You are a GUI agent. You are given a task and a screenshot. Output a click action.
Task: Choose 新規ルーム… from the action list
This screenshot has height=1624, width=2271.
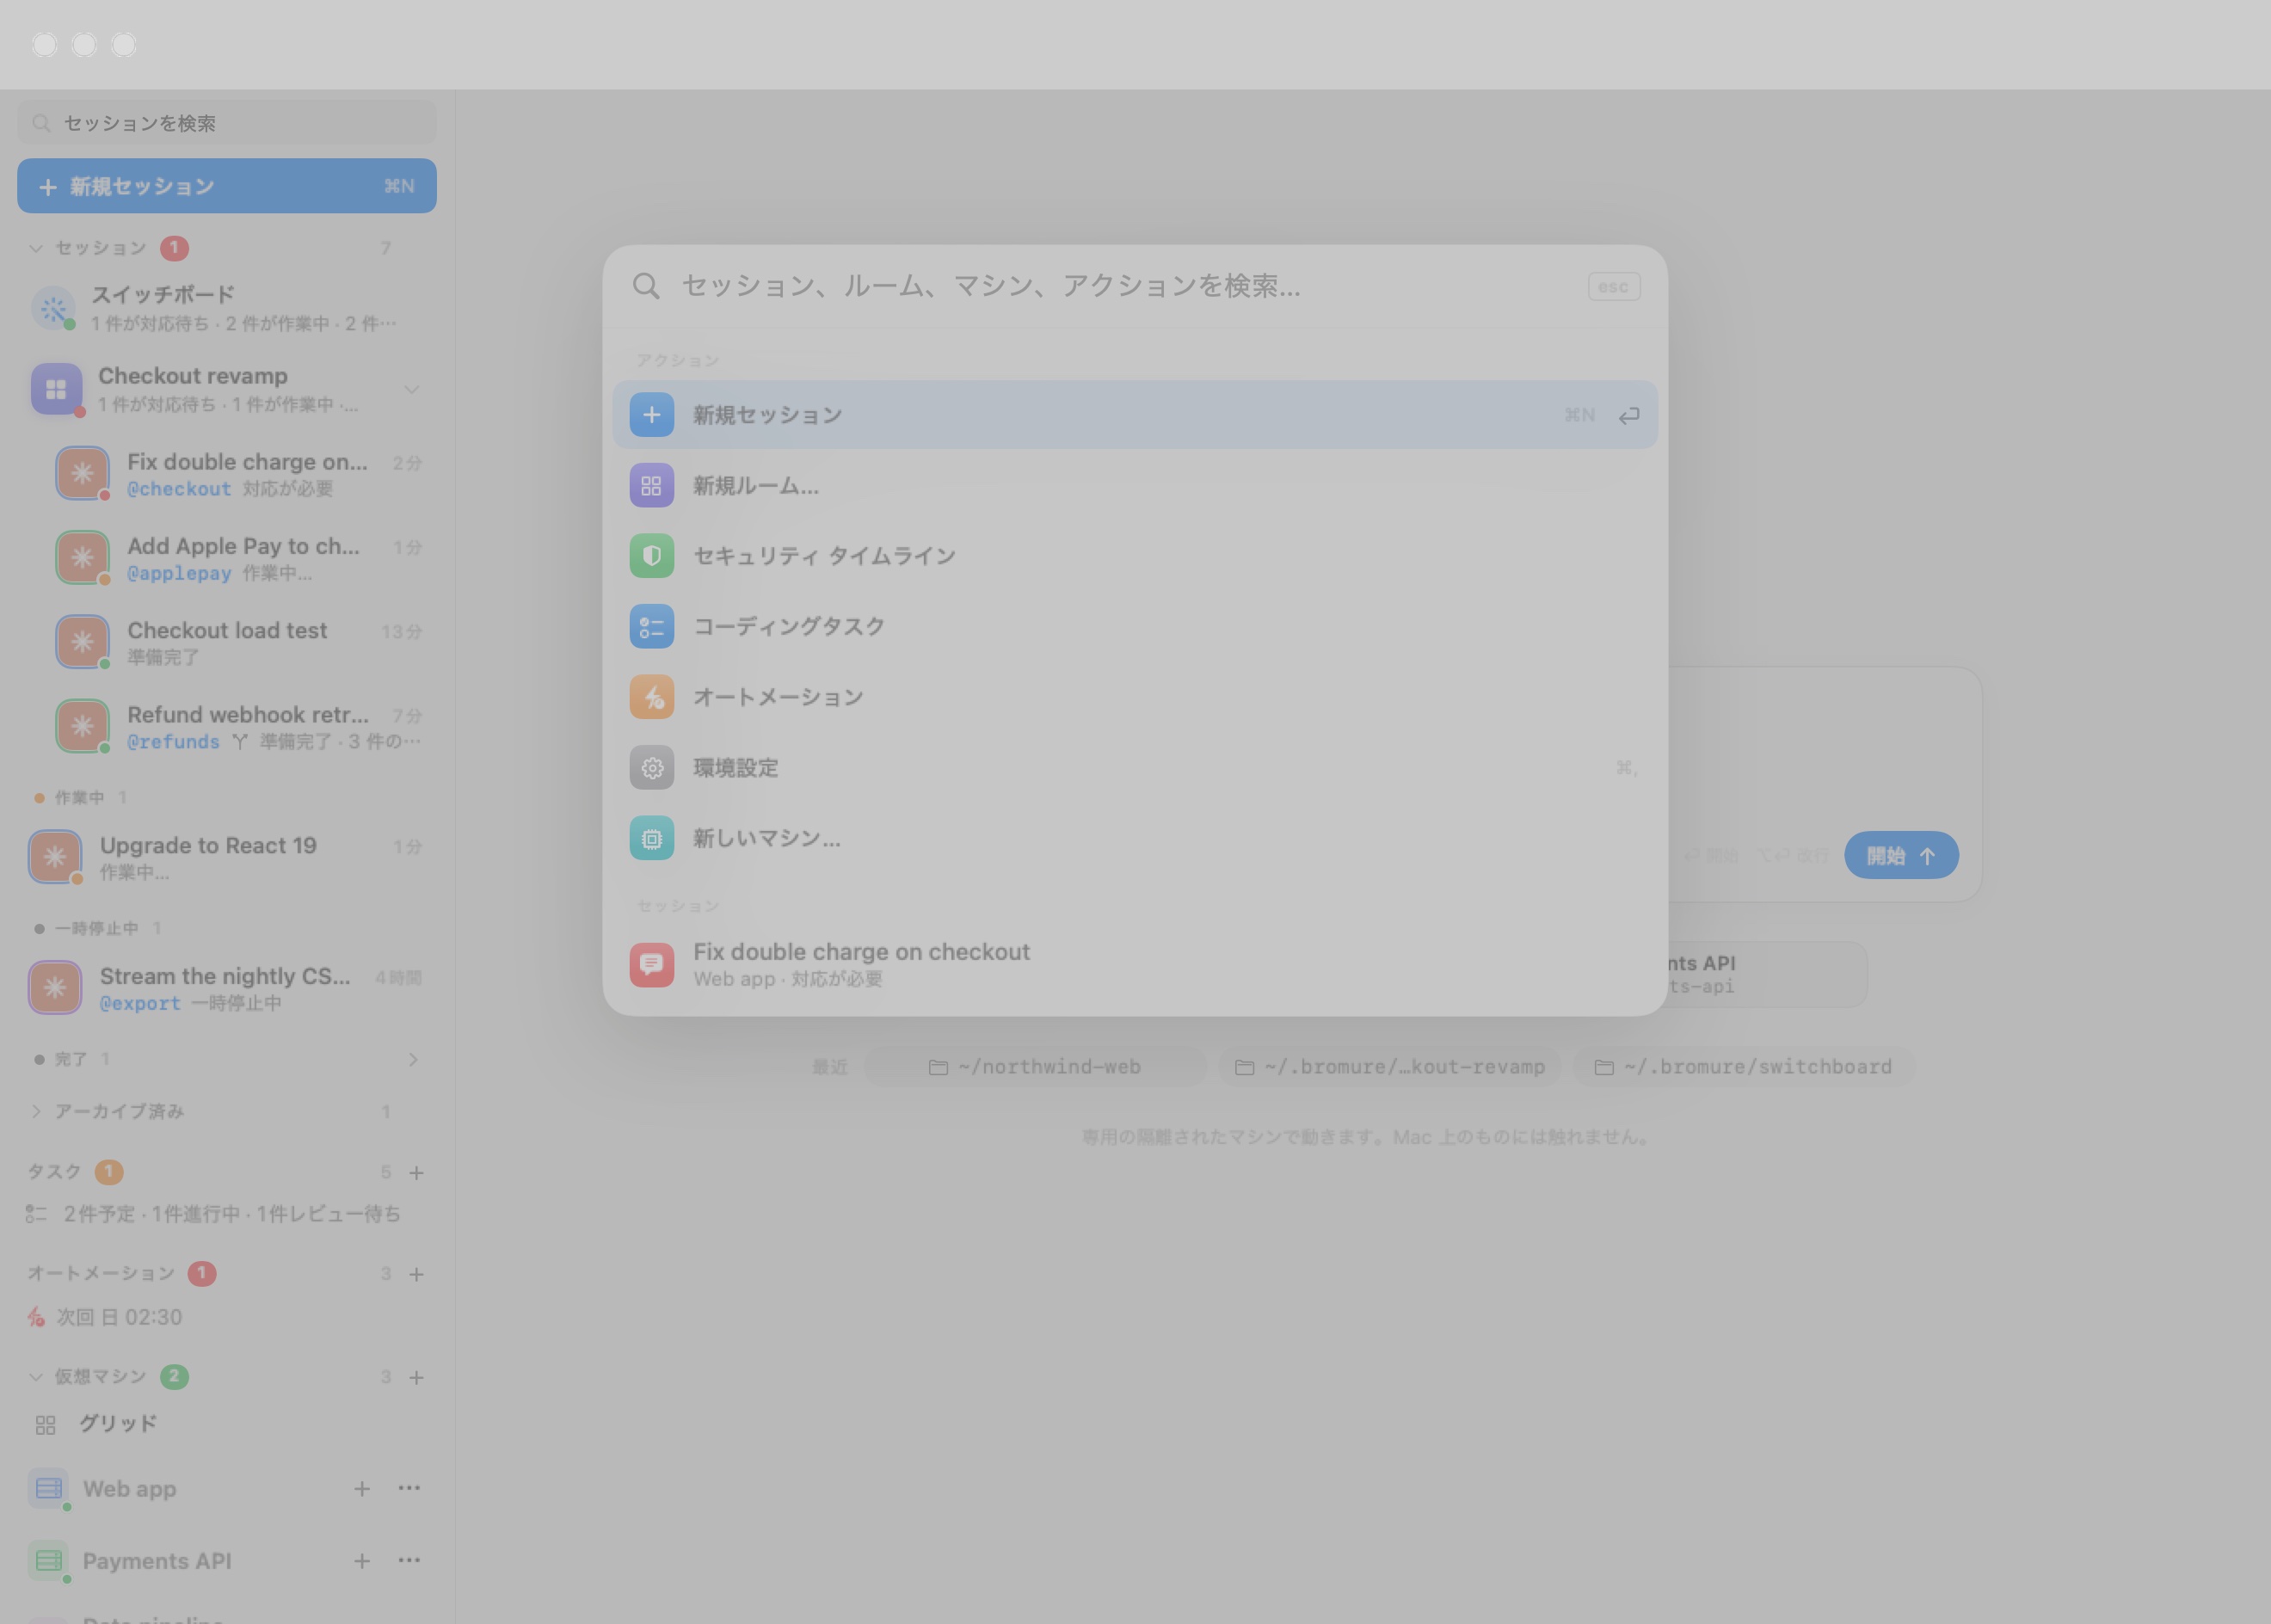tap(1135, 486)
